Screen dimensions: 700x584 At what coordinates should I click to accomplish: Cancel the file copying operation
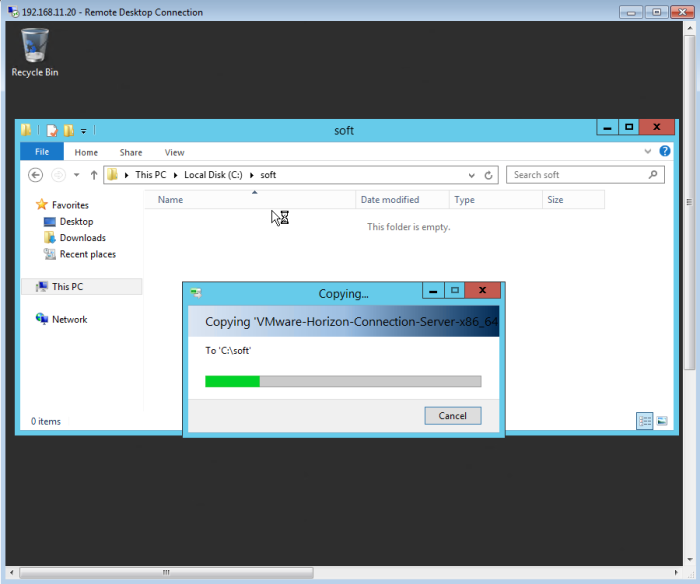(452, 415)
